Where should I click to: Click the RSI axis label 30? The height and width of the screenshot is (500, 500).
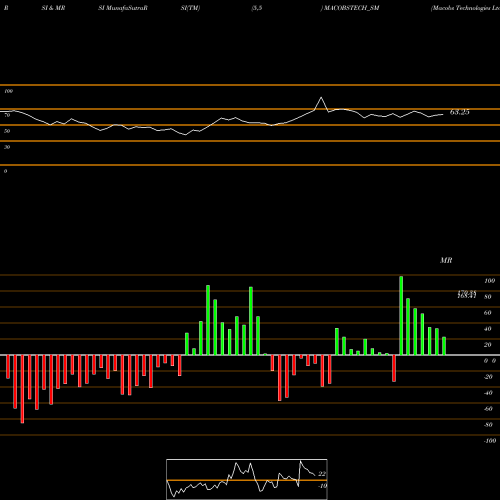pos(7,147)
